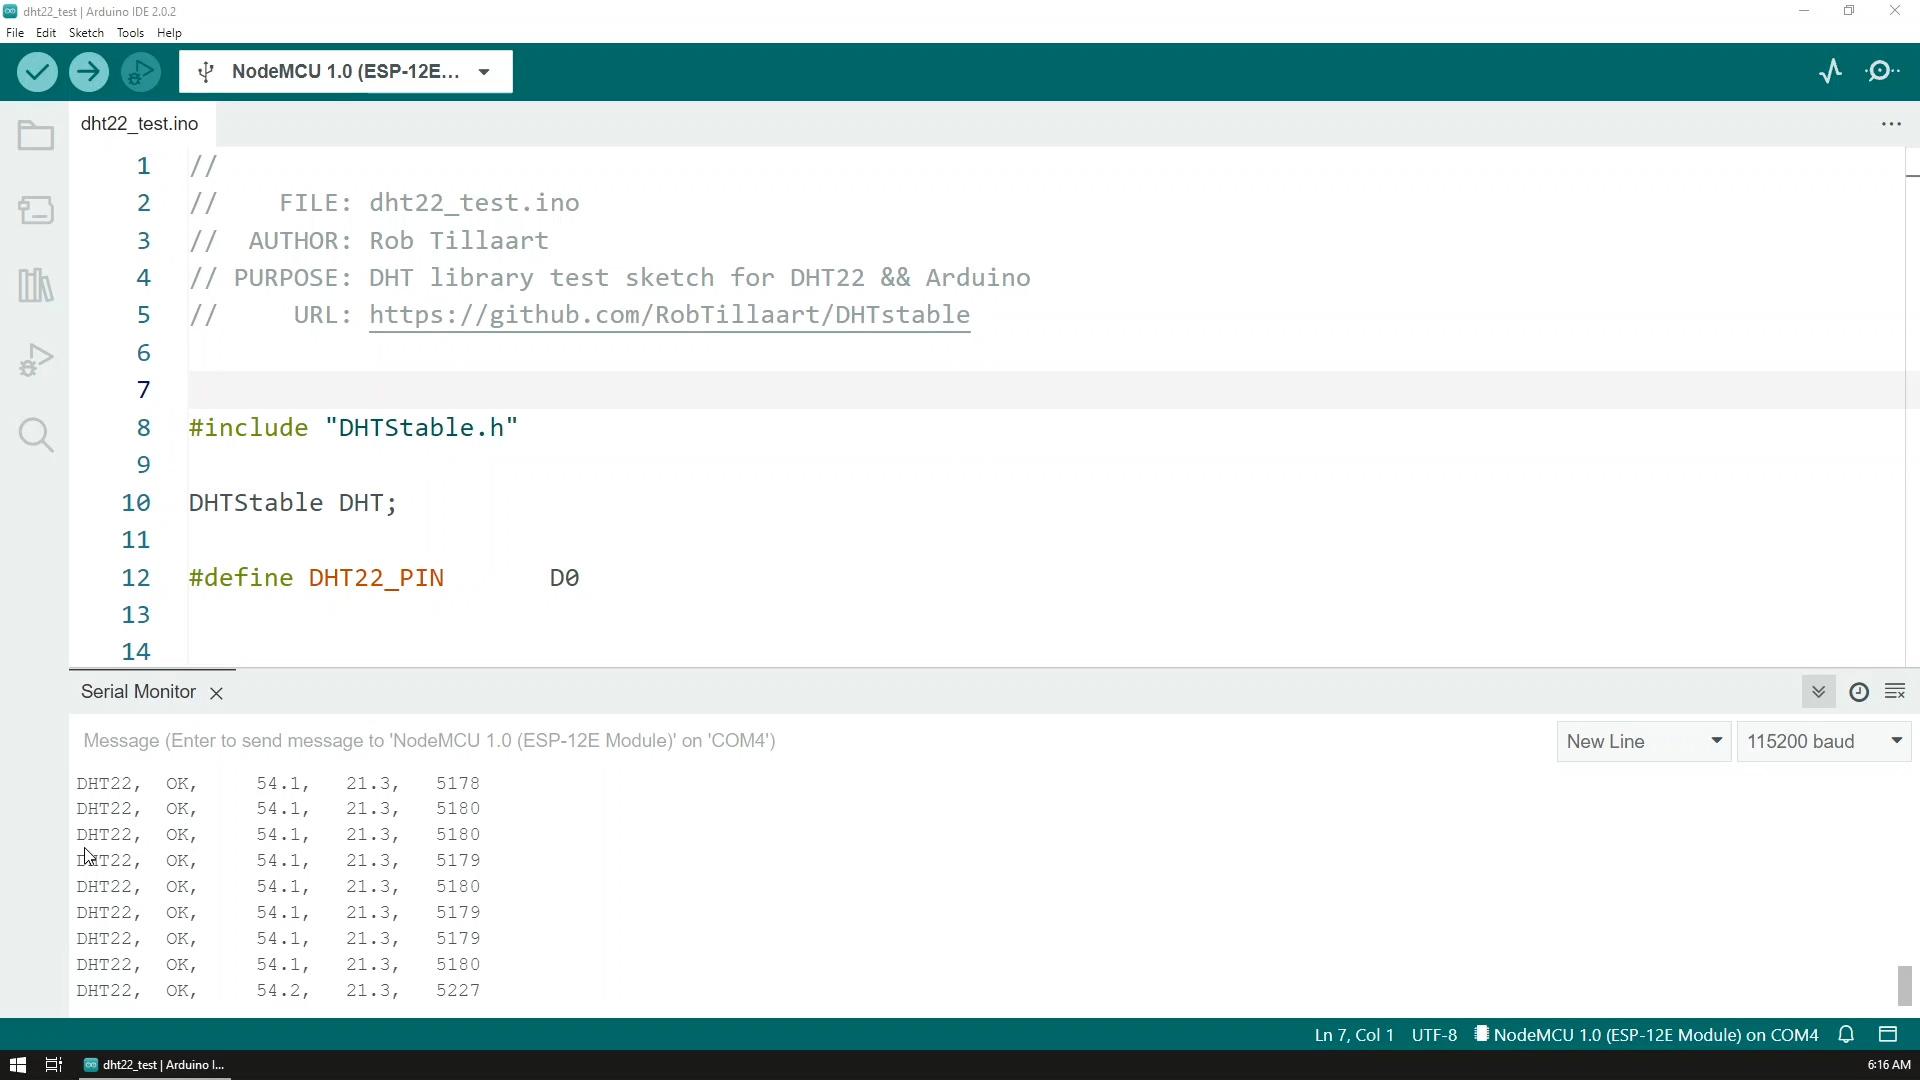Click the serial output row ending 5227
Image resolution: width=1920 pixels, height=1080 pixels.
(x=278, y=991)
